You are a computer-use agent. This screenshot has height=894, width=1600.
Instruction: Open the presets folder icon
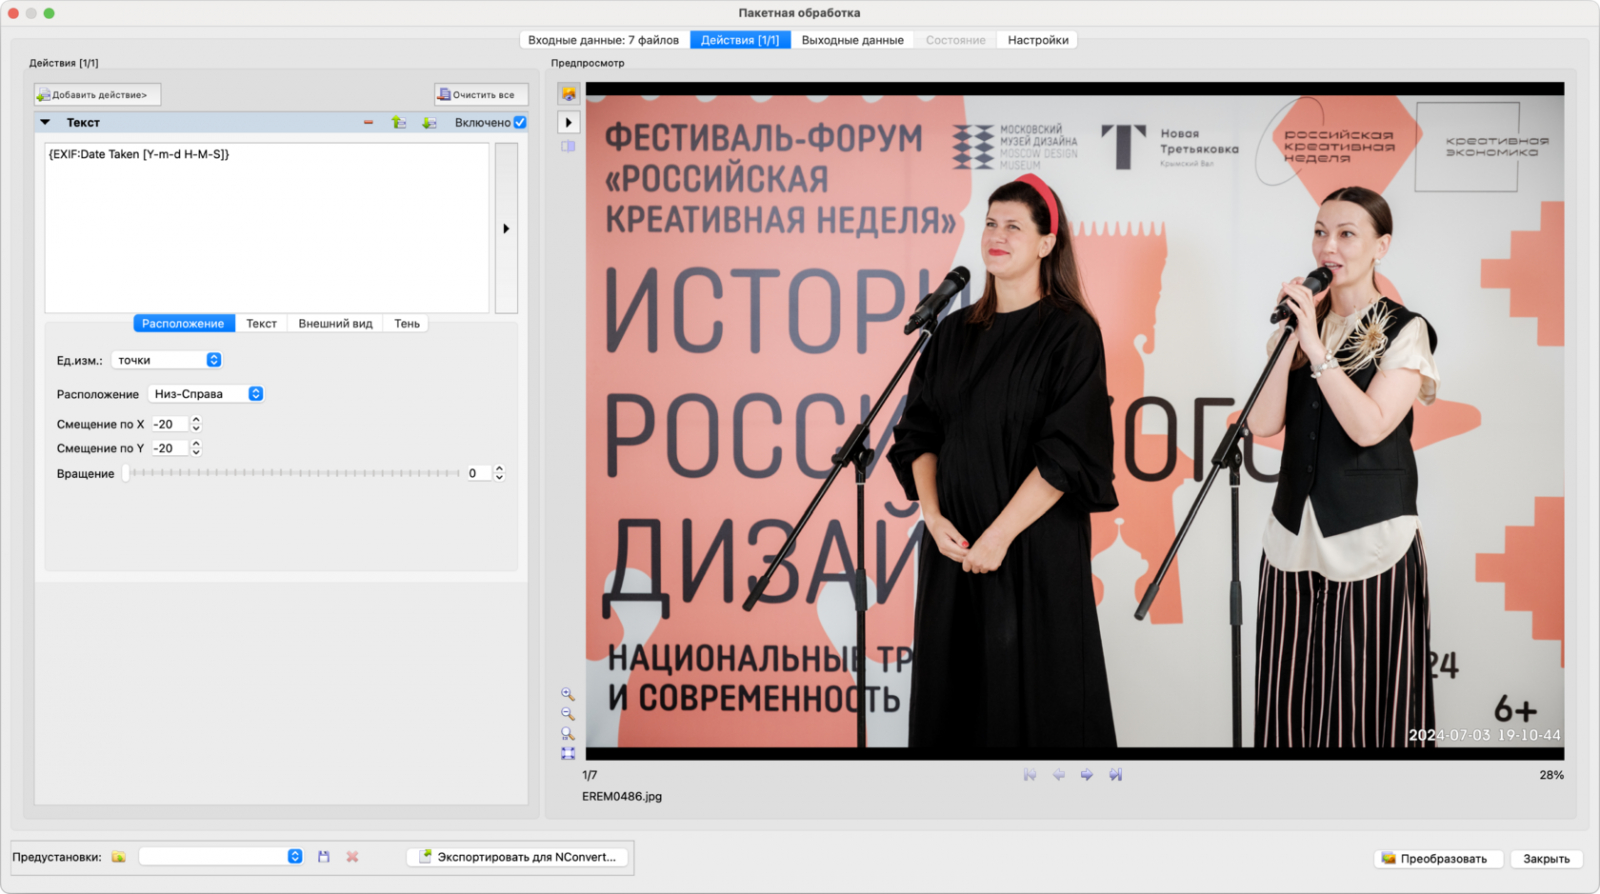119,857
